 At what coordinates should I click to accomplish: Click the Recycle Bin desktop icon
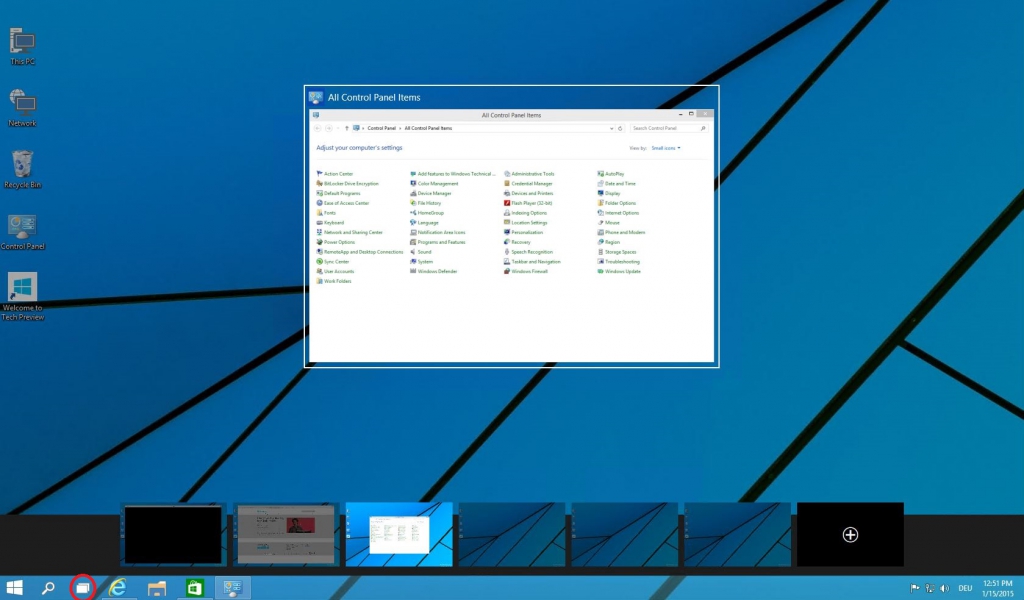(22, 168)
